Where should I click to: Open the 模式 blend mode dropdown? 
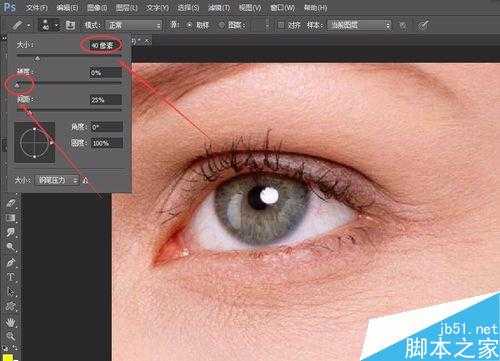point(134,25)
